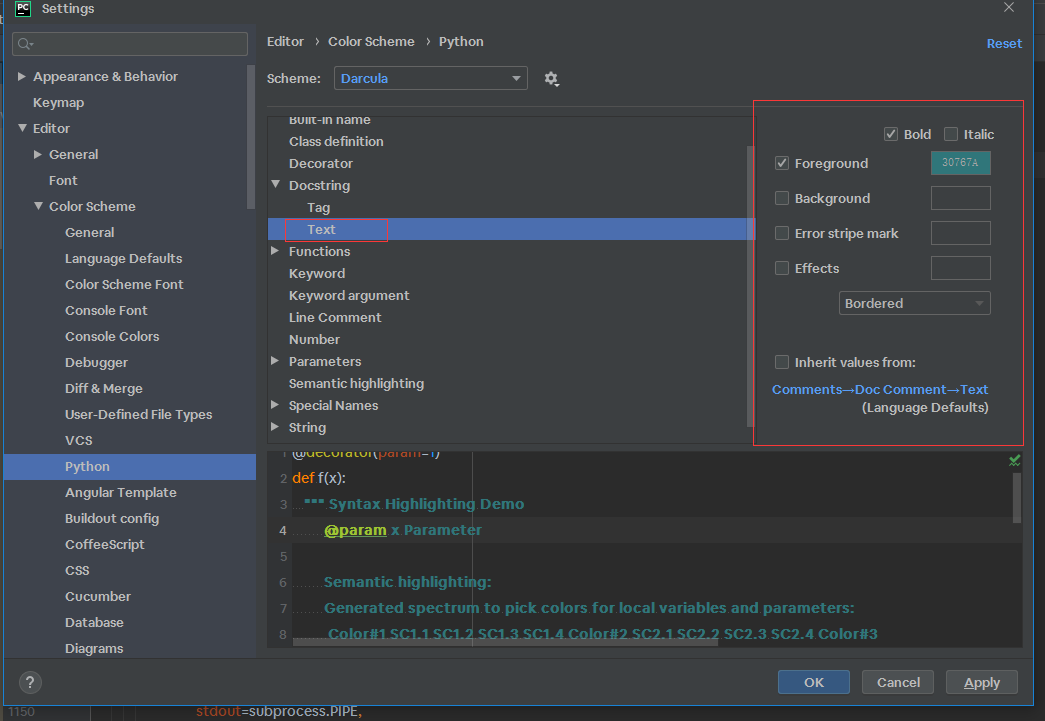Enable the Error stripe mark checkbox
The image size is (1045, 721).
782,233
